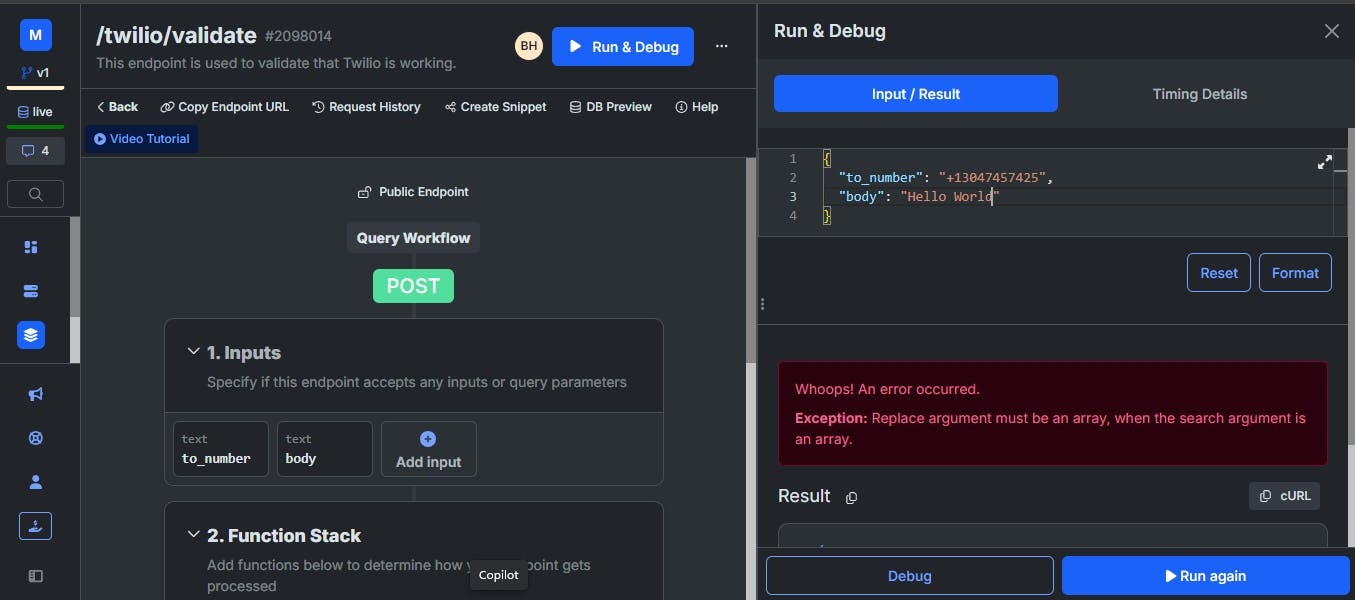Open the dashboard icon in left sidebar
1355x600 pixels.
(x=30, y=247)
